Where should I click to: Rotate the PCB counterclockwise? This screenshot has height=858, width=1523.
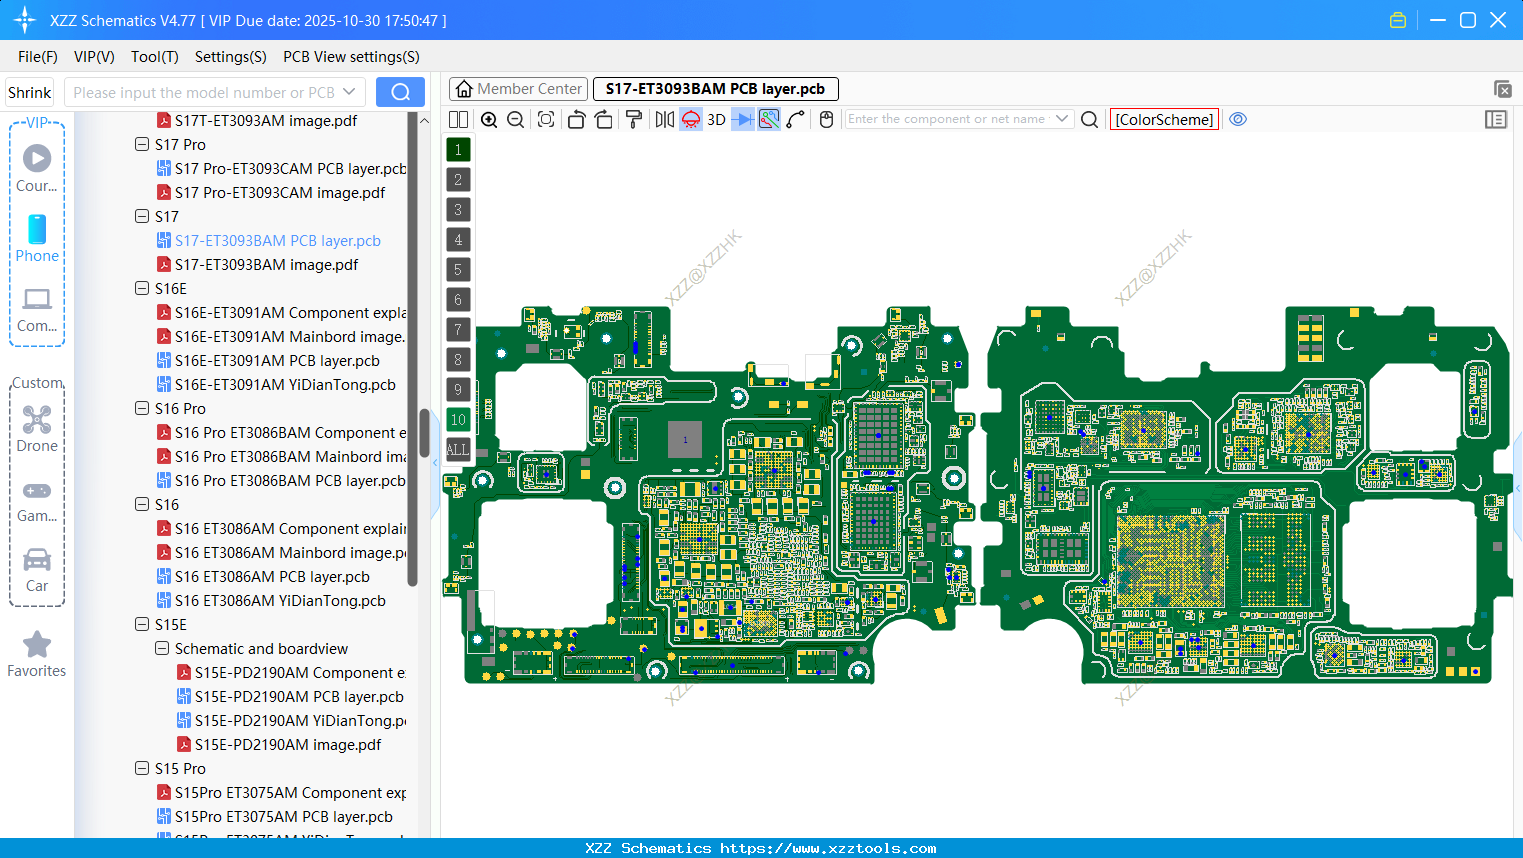(576, 119)
